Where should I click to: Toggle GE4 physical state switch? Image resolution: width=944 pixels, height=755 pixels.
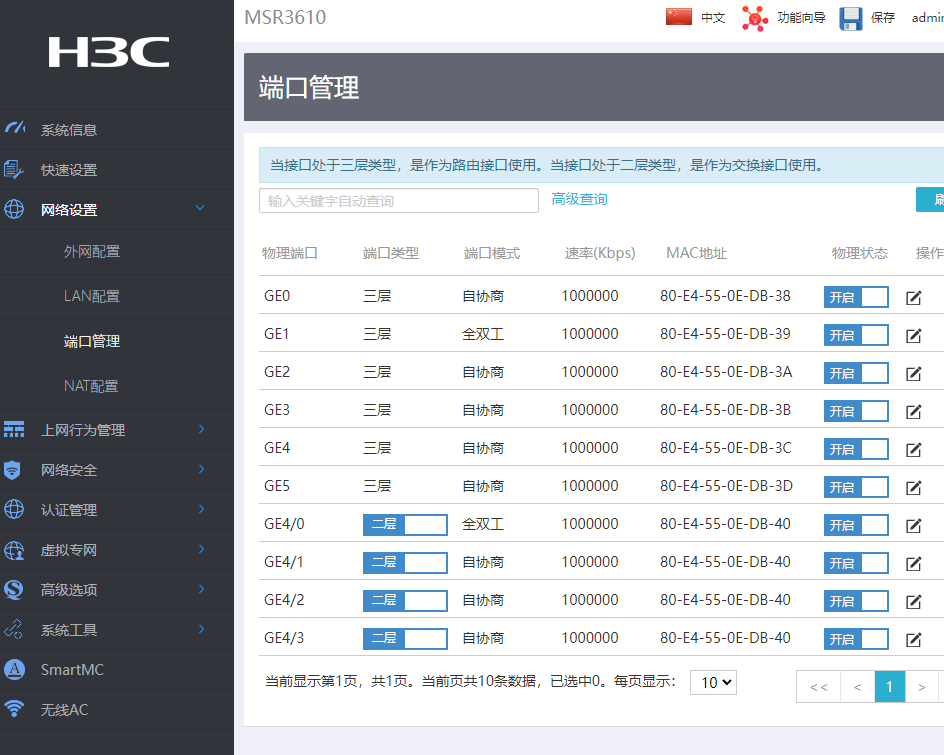(x=856, y=449)
